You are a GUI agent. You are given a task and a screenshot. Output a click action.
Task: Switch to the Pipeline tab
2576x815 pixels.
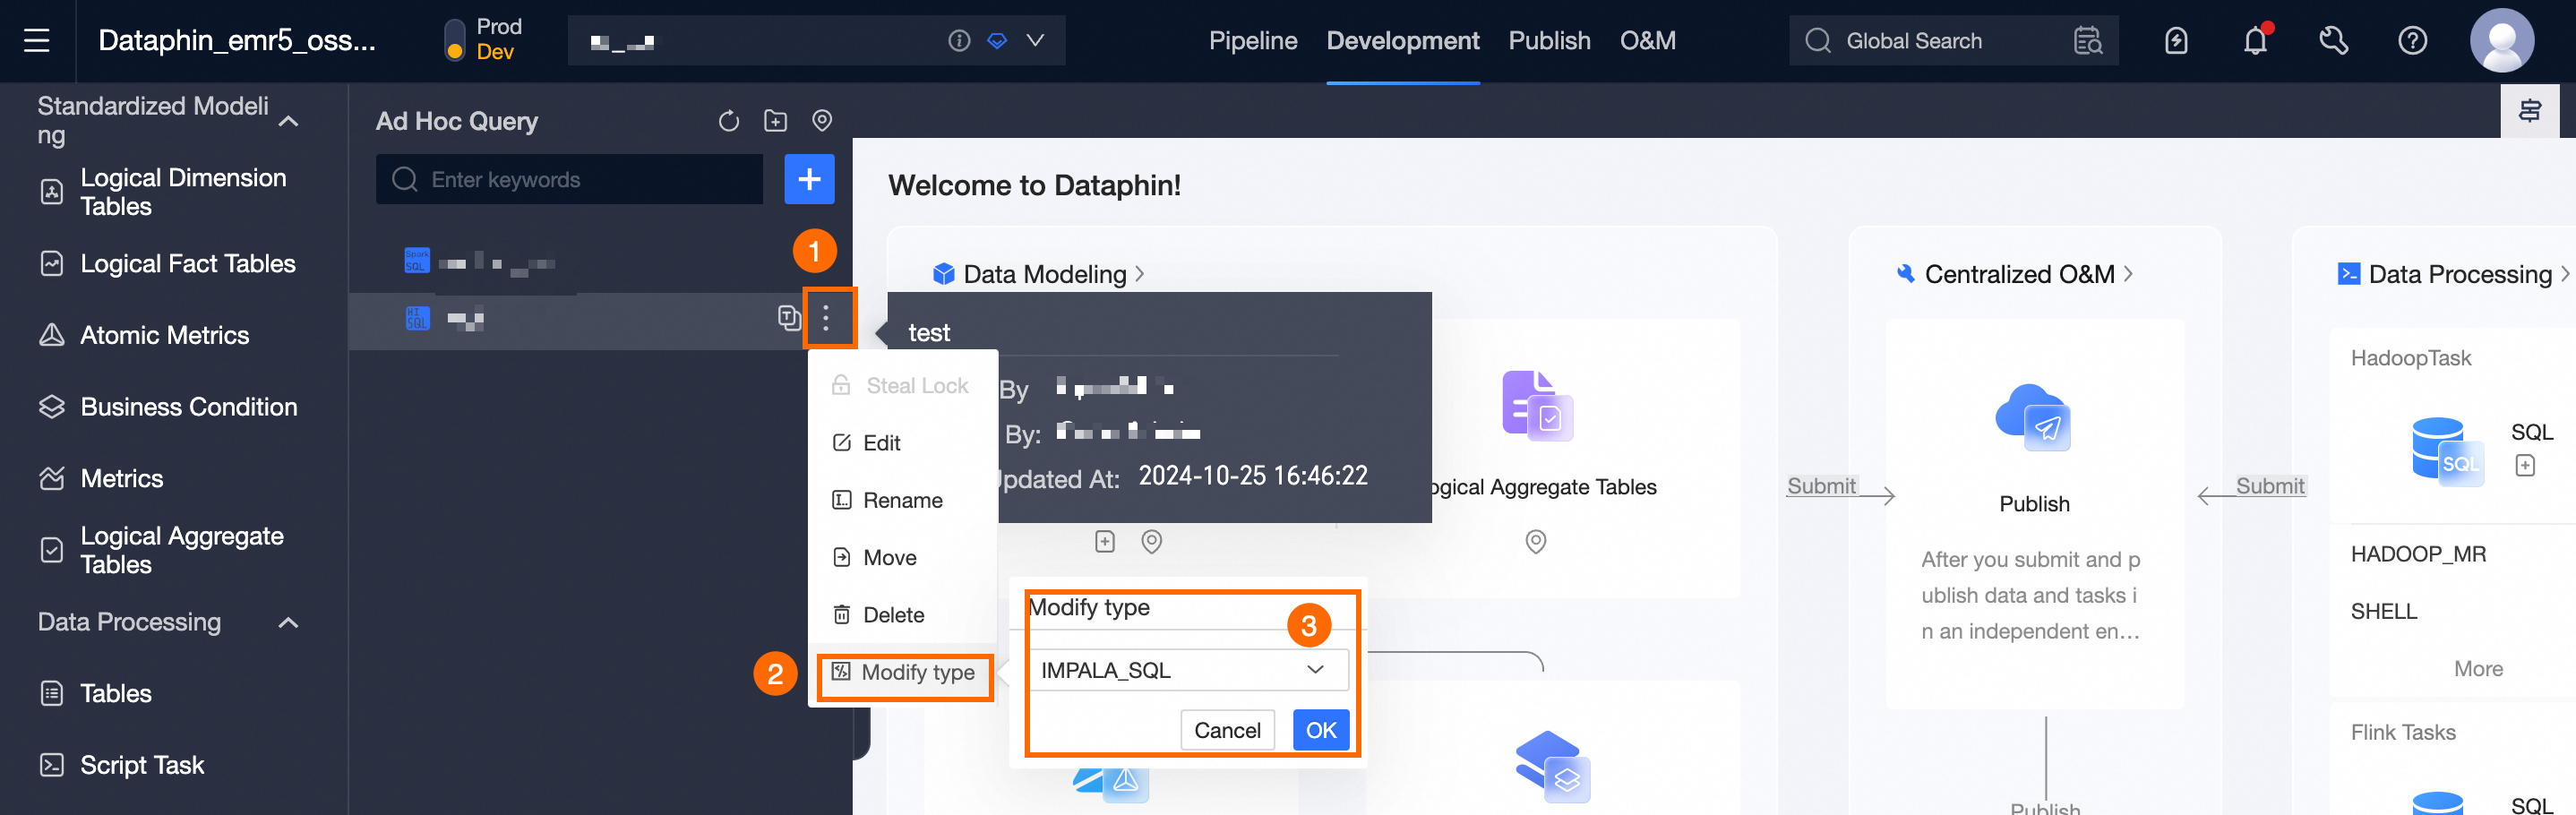pyautogui.click(x=1252, y=40)
